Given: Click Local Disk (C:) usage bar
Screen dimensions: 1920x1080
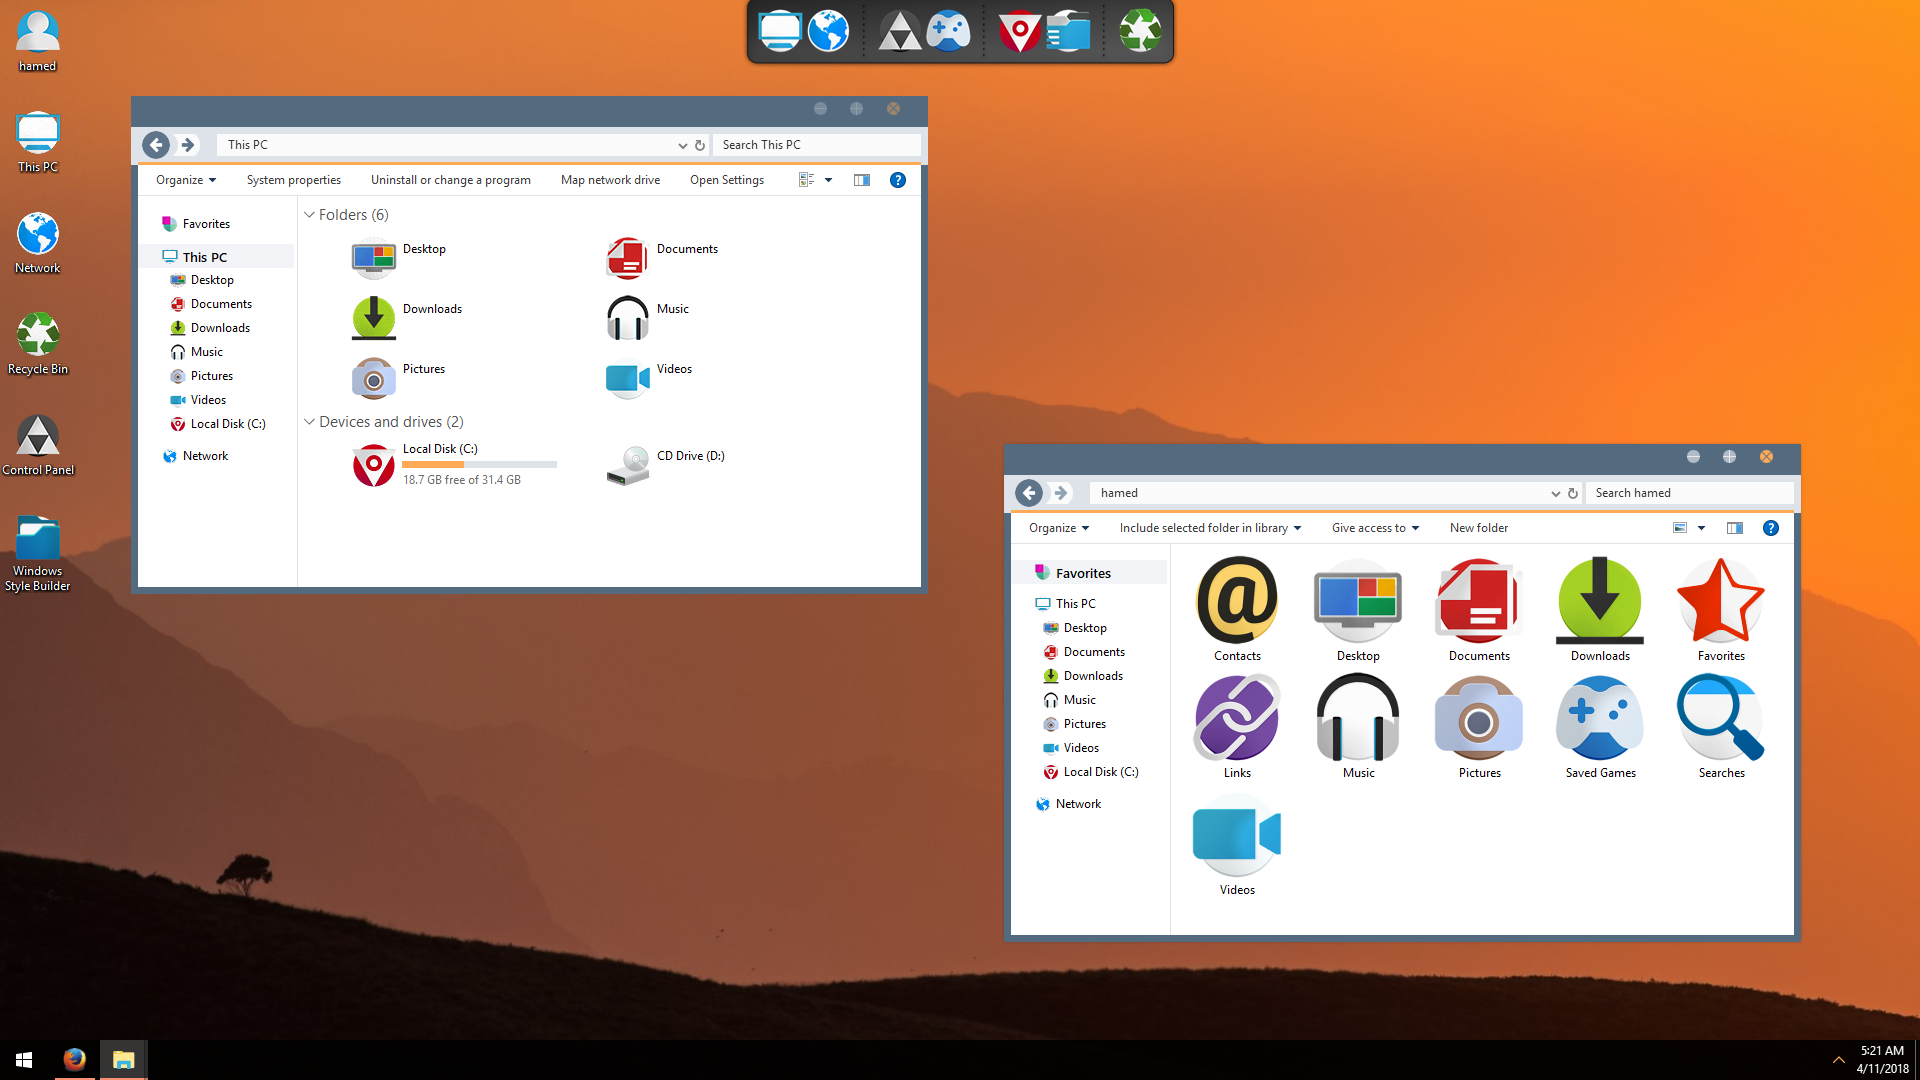Looking at the screenshot, I should click(479, 465).
